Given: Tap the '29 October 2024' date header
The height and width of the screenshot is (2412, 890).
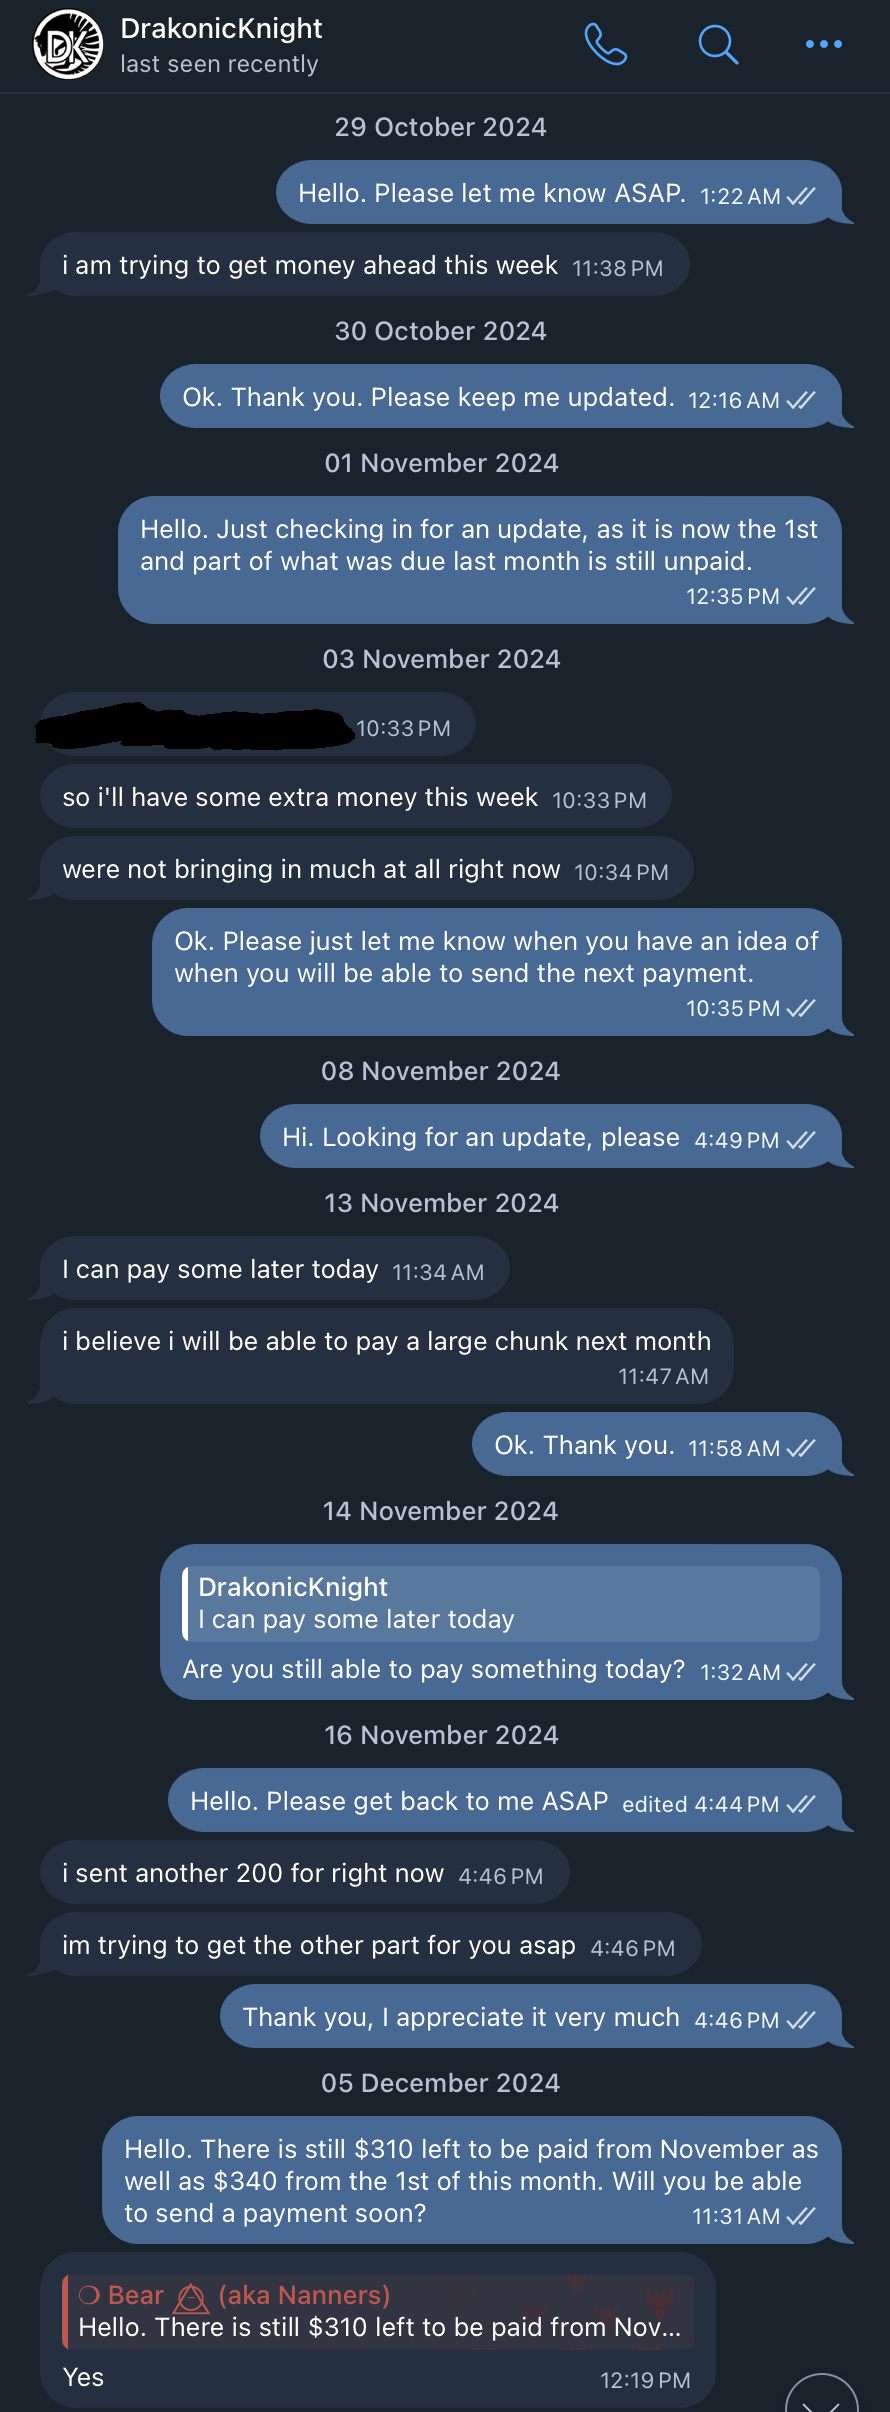Looking at the screenshot, I should pos(440,127).
